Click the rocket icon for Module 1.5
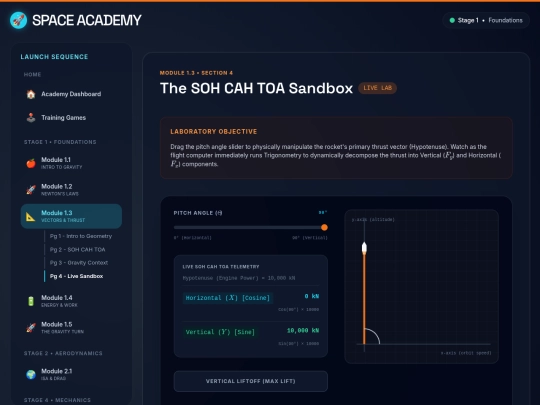The width and height of the screenshot is (540, 405). tap(31, 328)
